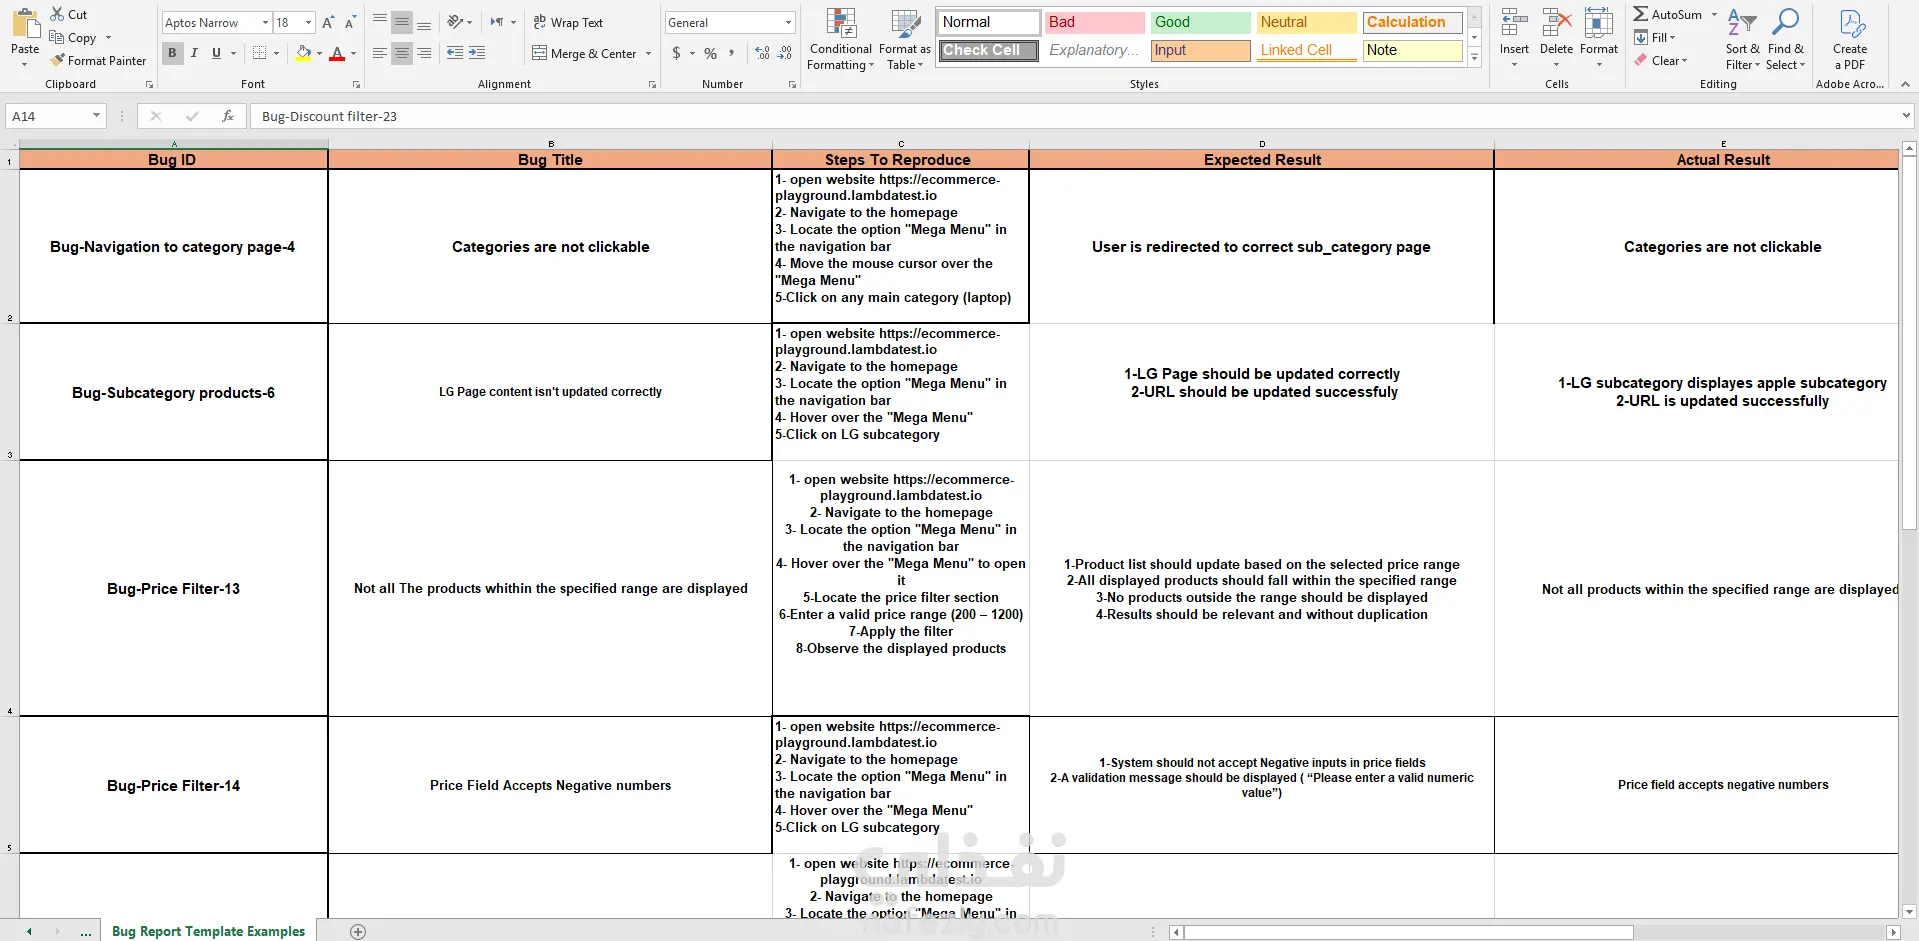Viewport: 1919px width, 941px height.
Task: Align cell text to the right
Action: click(x=424, y=53)
